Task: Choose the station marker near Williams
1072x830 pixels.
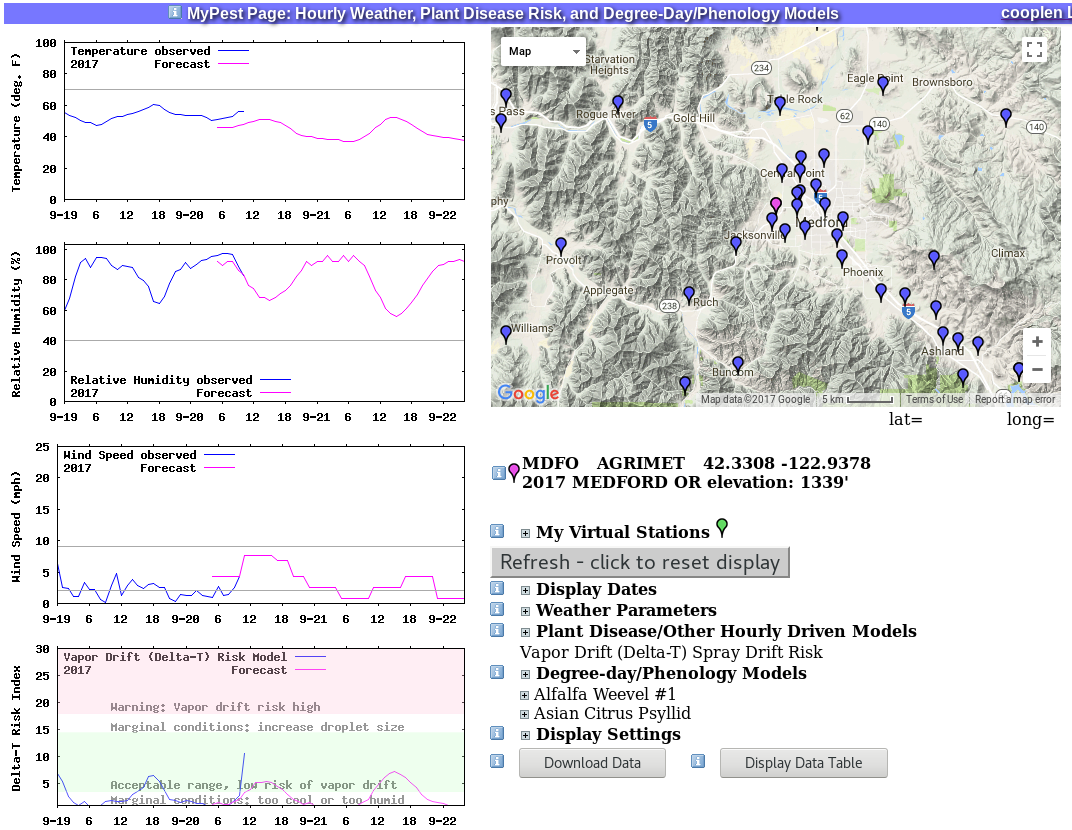Action: (506, 334)
